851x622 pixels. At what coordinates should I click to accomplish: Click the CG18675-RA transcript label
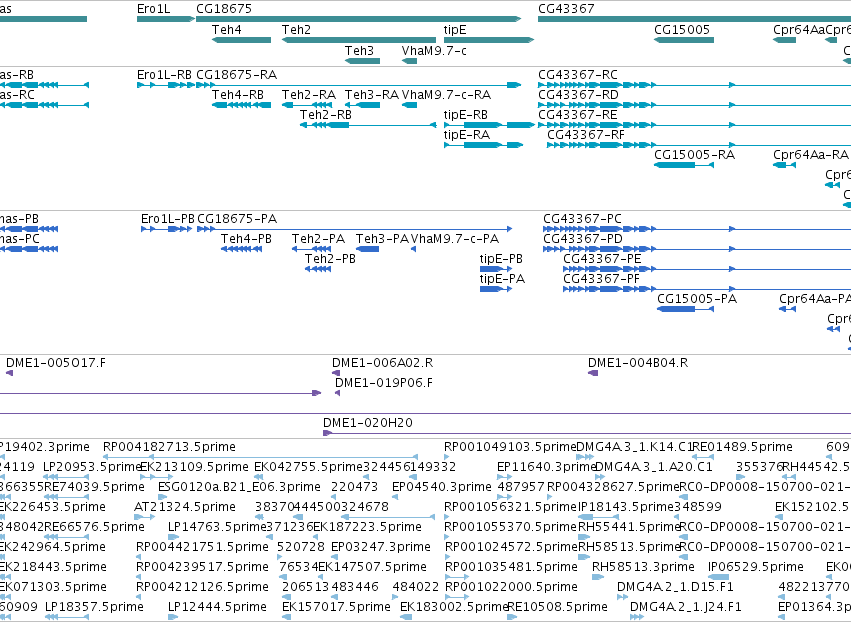coord(237,75)
